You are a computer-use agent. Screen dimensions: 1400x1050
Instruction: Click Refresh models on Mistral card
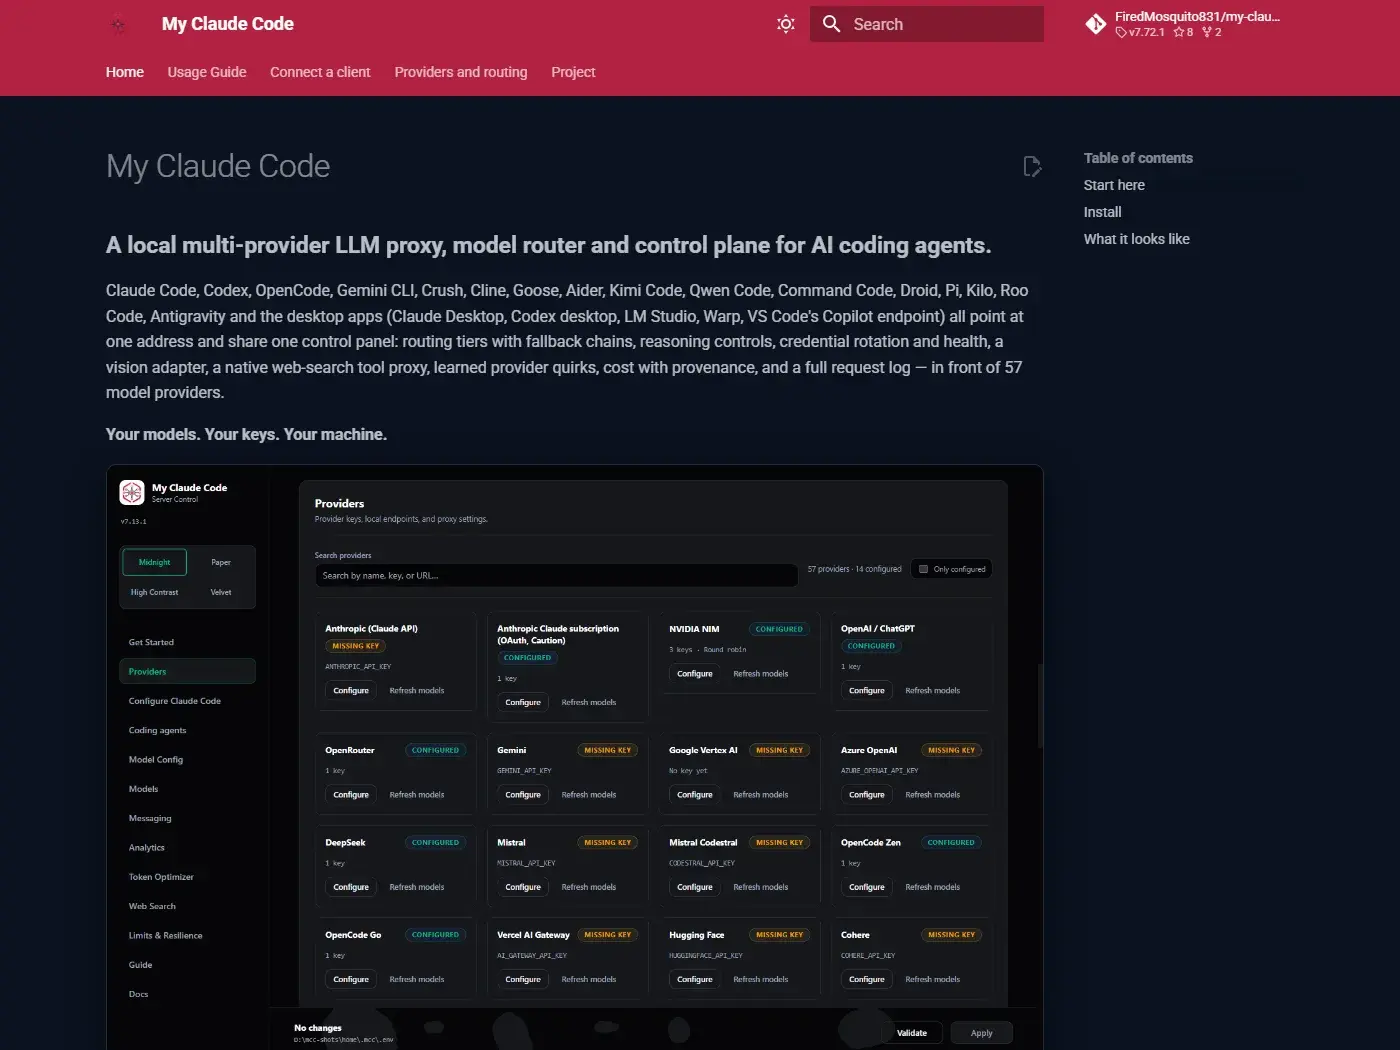(x=589, y=887)
